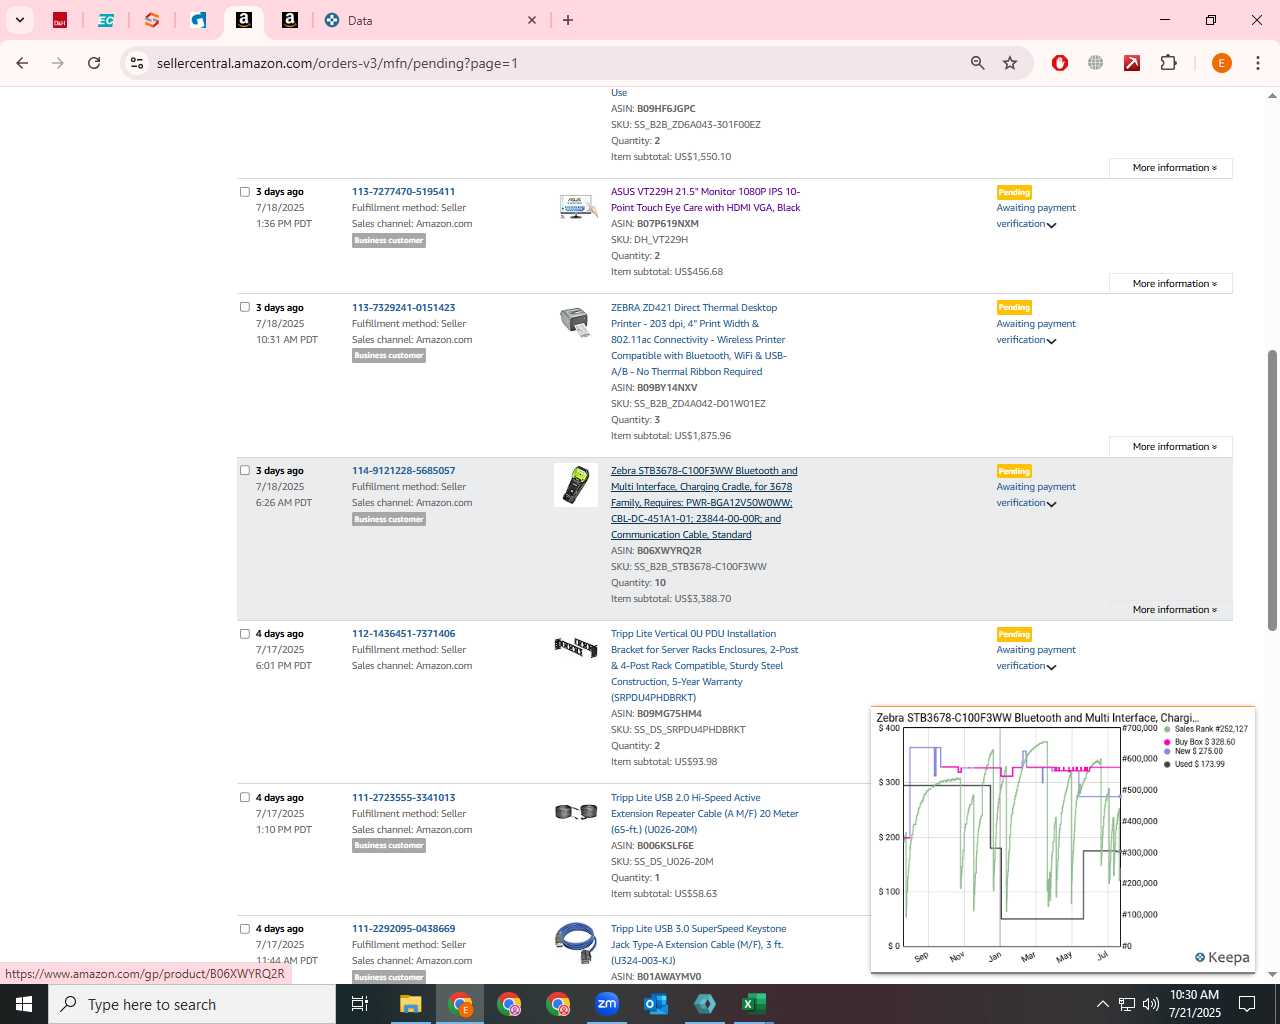Switch to the blue-icon fourth browser tab
The image size is (1280, 1024).
point(198,20)
